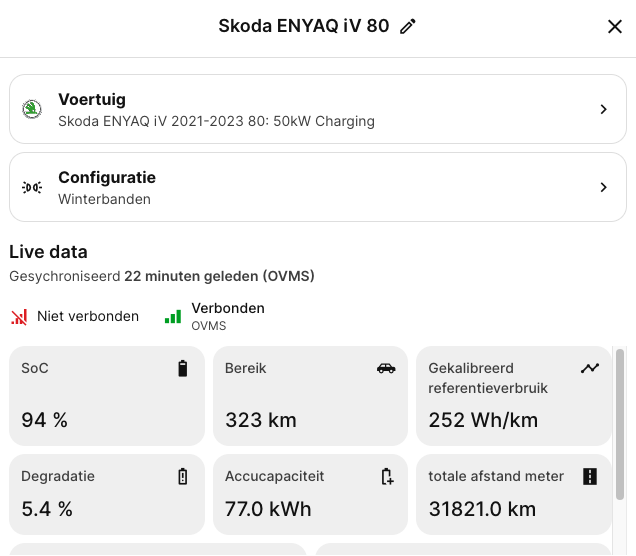The height and width of the screenshot is (556, 636).
Task: Select the Bereik 323 km value
Action: click(261, 420)
